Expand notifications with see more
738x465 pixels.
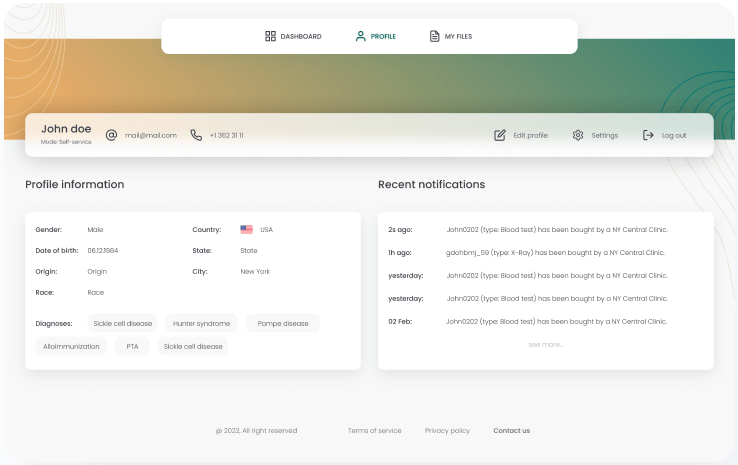[x=545, y=344]
